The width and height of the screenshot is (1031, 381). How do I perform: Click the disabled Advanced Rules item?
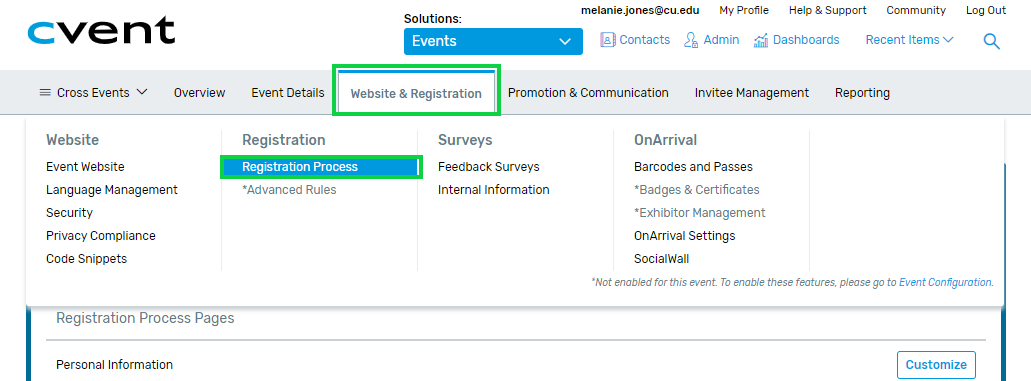(289, 190)
